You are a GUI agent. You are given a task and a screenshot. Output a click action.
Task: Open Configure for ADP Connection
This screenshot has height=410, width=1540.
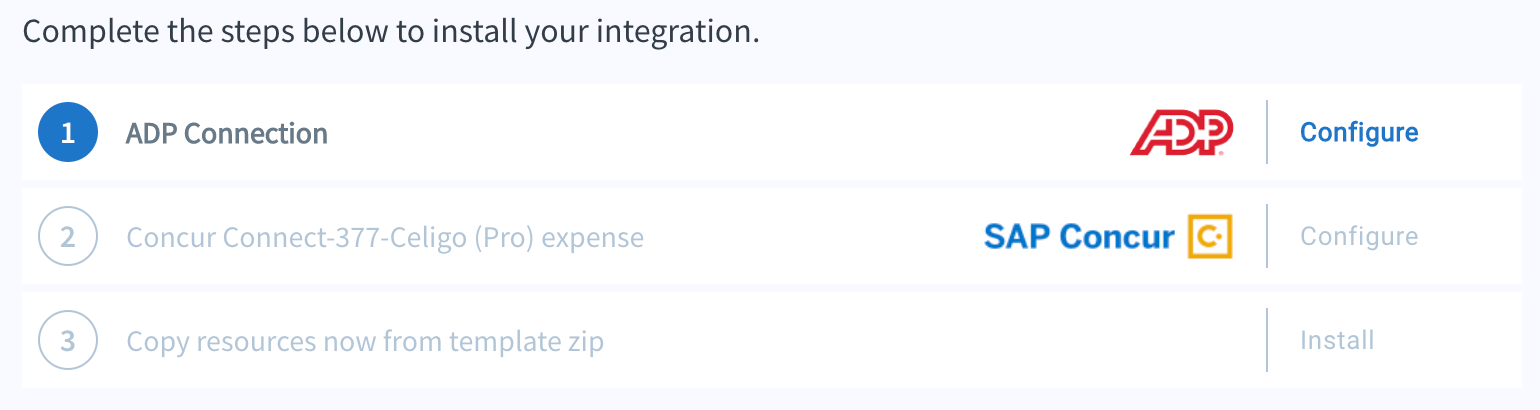click(1359, 132)
